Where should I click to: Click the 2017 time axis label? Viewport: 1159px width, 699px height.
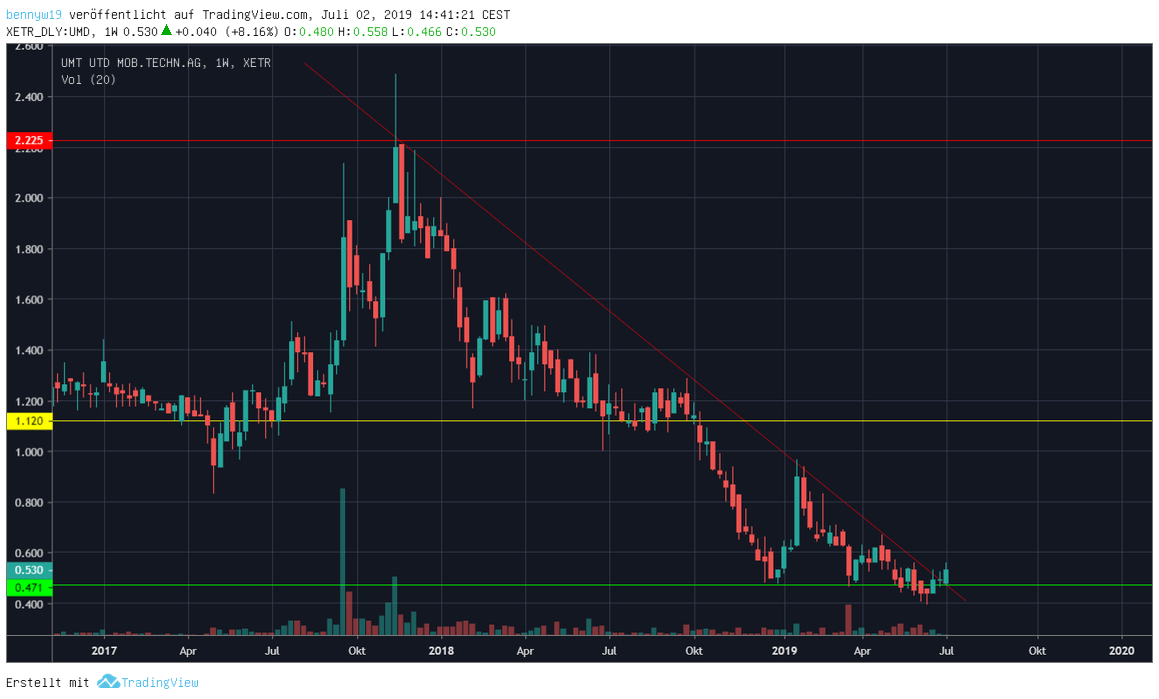pyautogui.click(x=104, y=651)
